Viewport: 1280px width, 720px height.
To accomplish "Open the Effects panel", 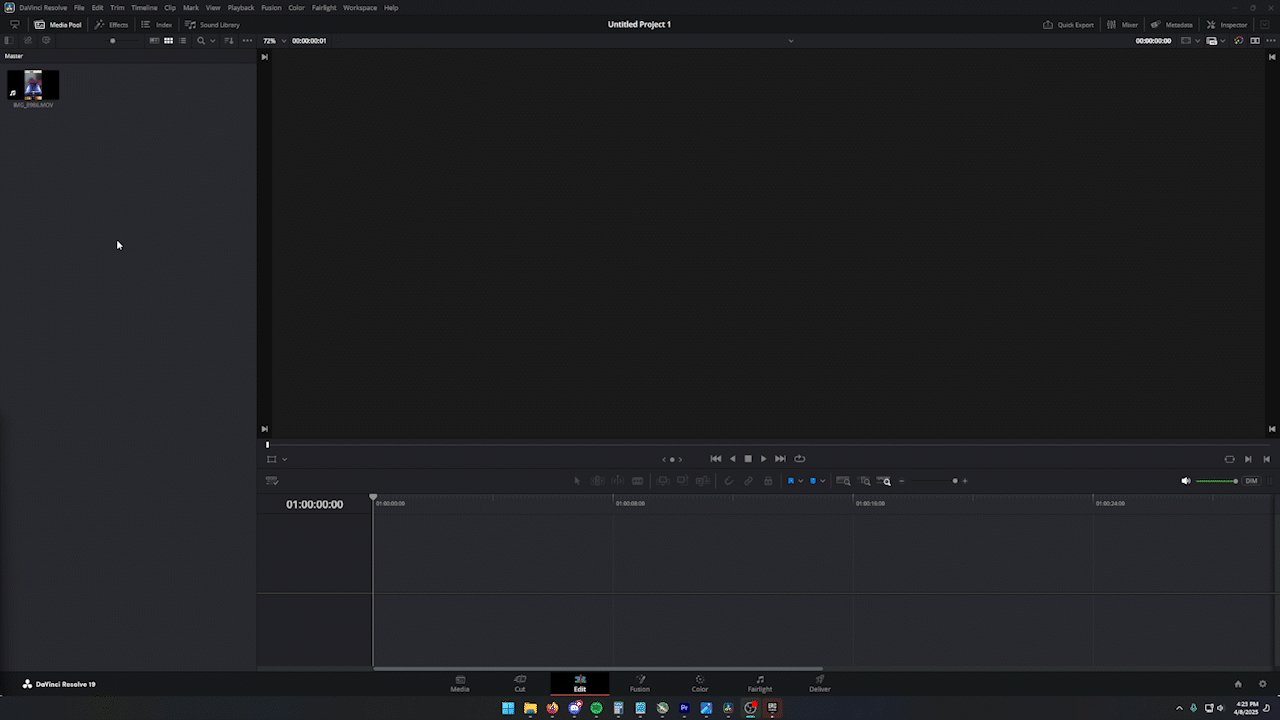I will [112, 24].
